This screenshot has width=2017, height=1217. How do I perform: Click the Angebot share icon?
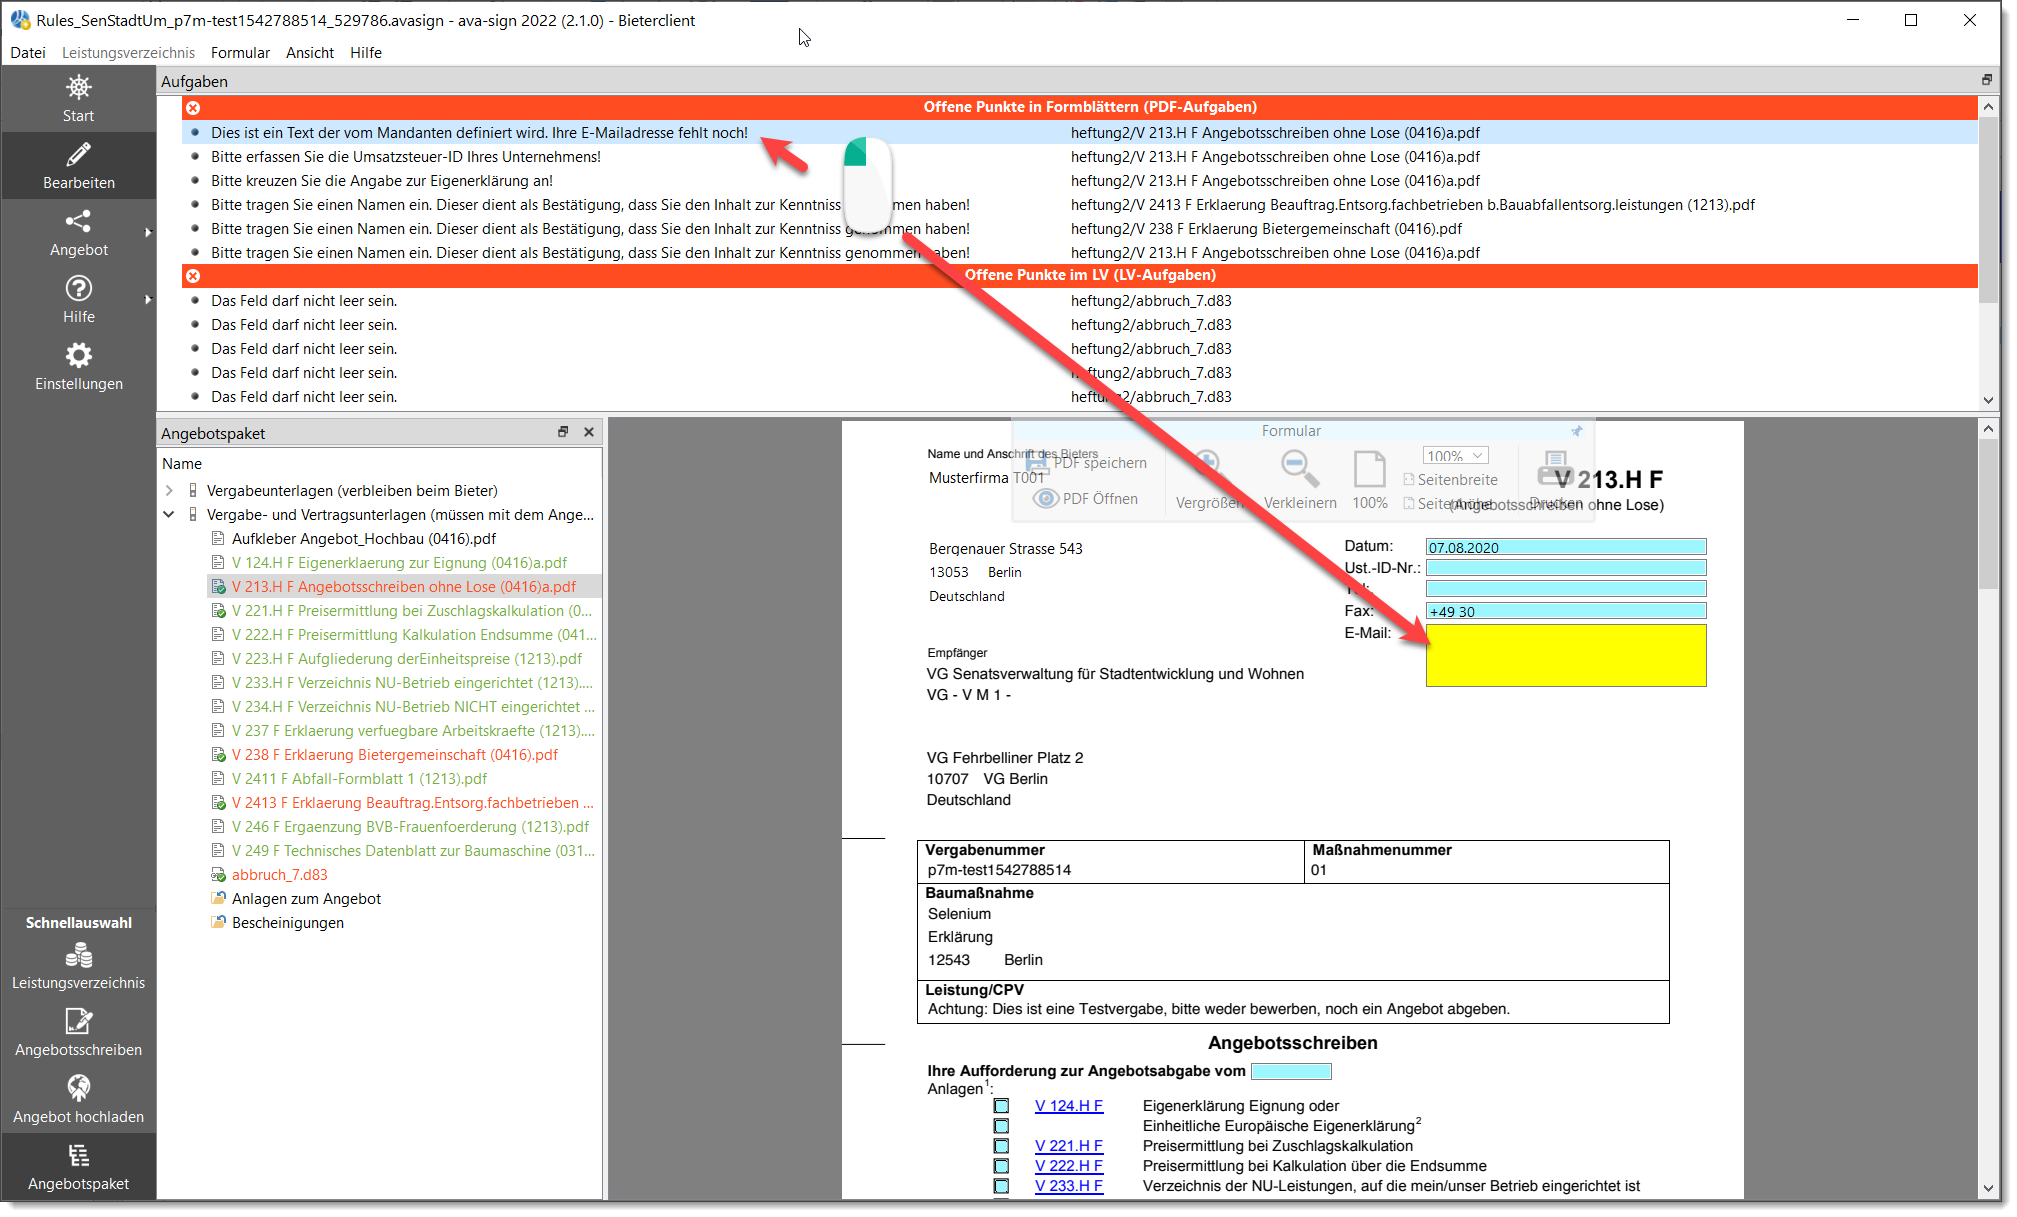[x=78, y=222]
